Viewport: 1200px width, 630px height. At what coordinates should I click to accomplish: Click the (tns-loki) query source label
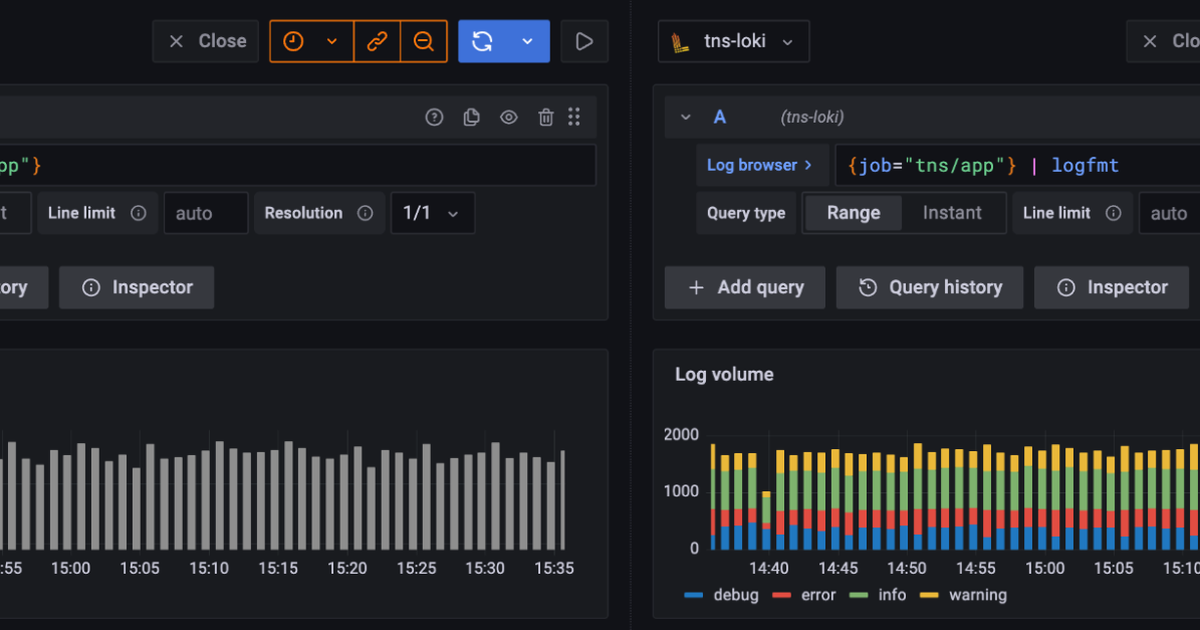tap(812, 117)
